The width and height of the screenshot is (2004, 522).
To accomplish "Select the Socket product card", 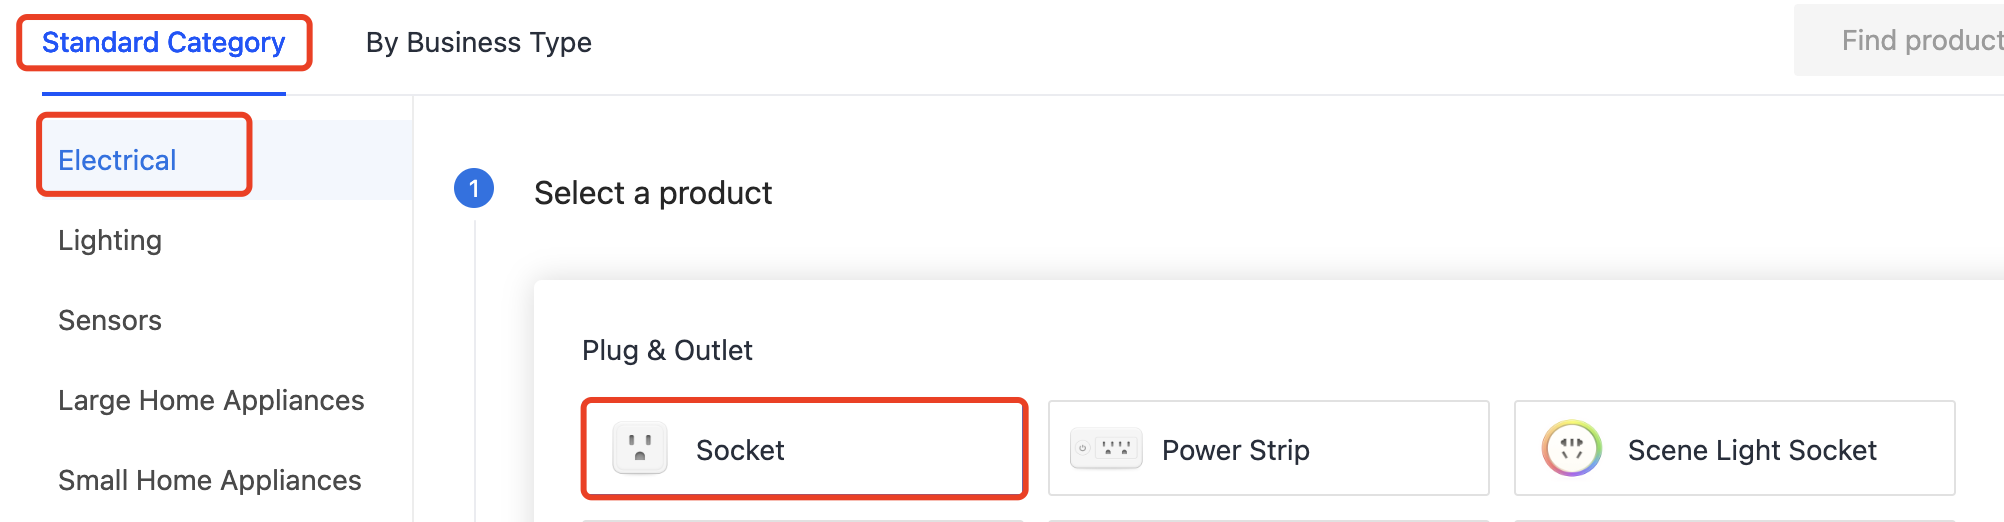I will coord(804,448).
